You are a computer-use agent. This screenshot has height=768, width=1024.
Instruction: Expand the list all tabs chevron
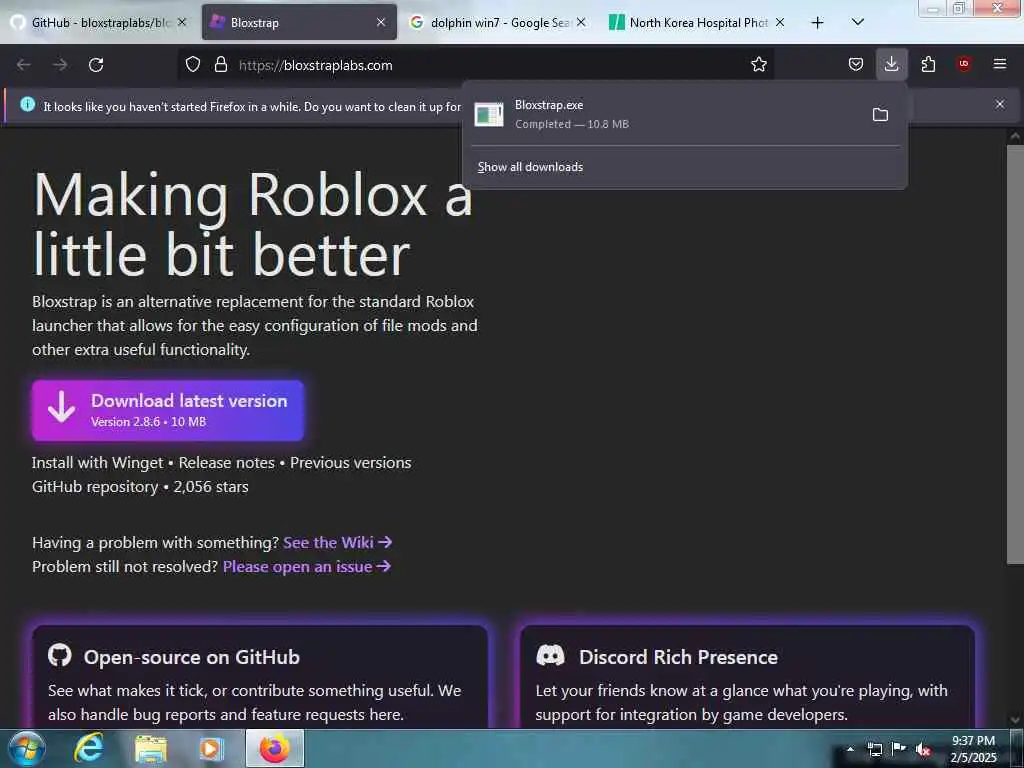(x=858, y=22)
